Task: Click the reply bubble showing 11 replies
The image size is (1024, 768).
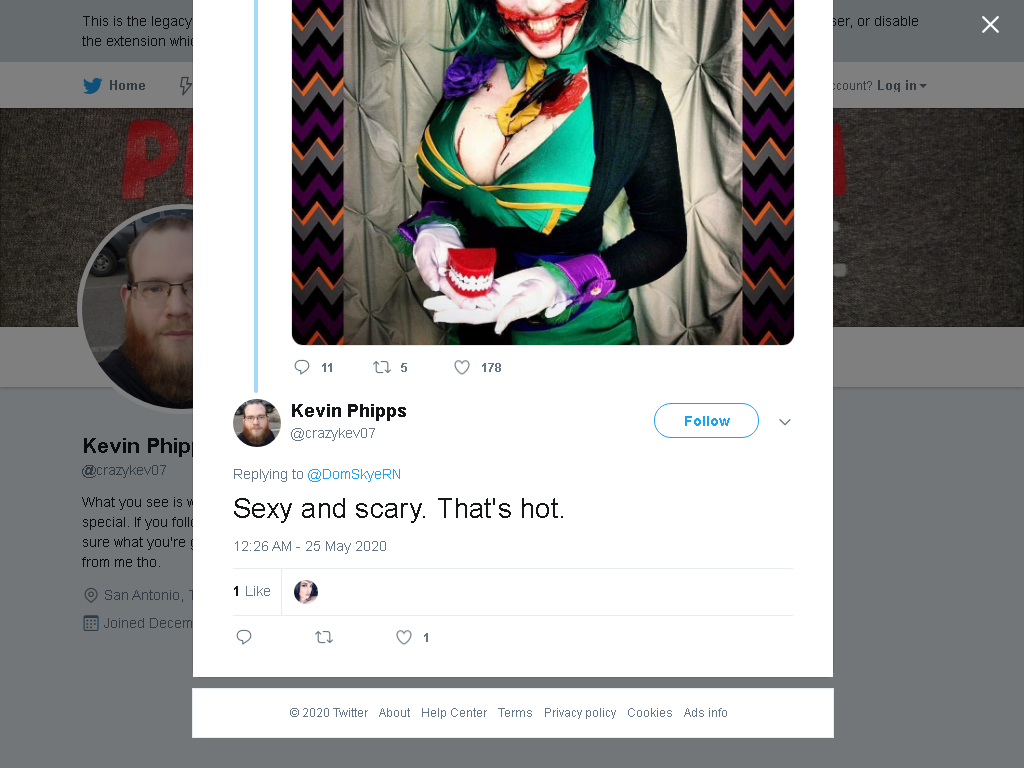Action: click(x=302, y=367)
